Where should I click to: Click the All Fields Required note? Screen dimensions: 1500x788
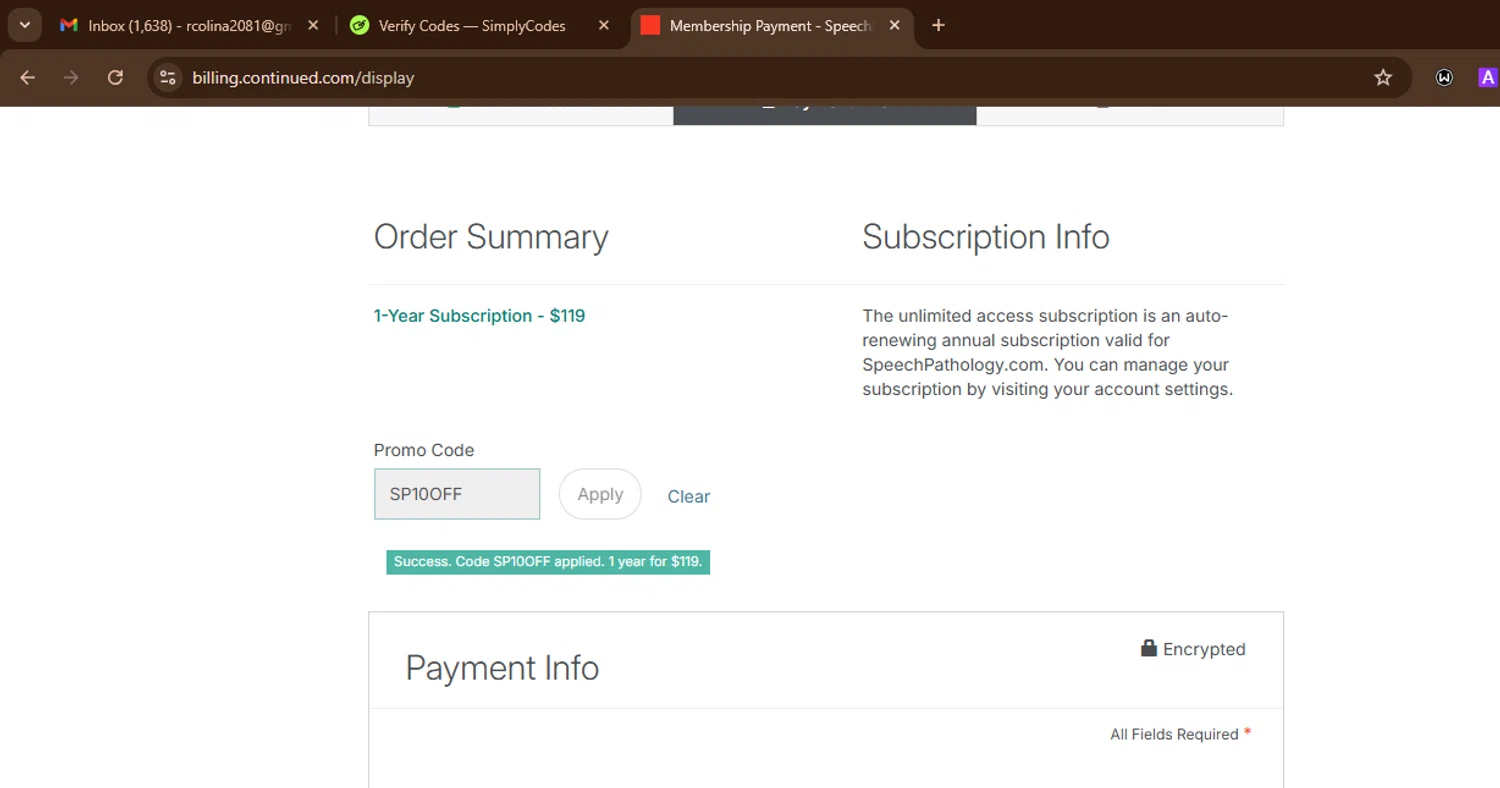(1181, 734)
